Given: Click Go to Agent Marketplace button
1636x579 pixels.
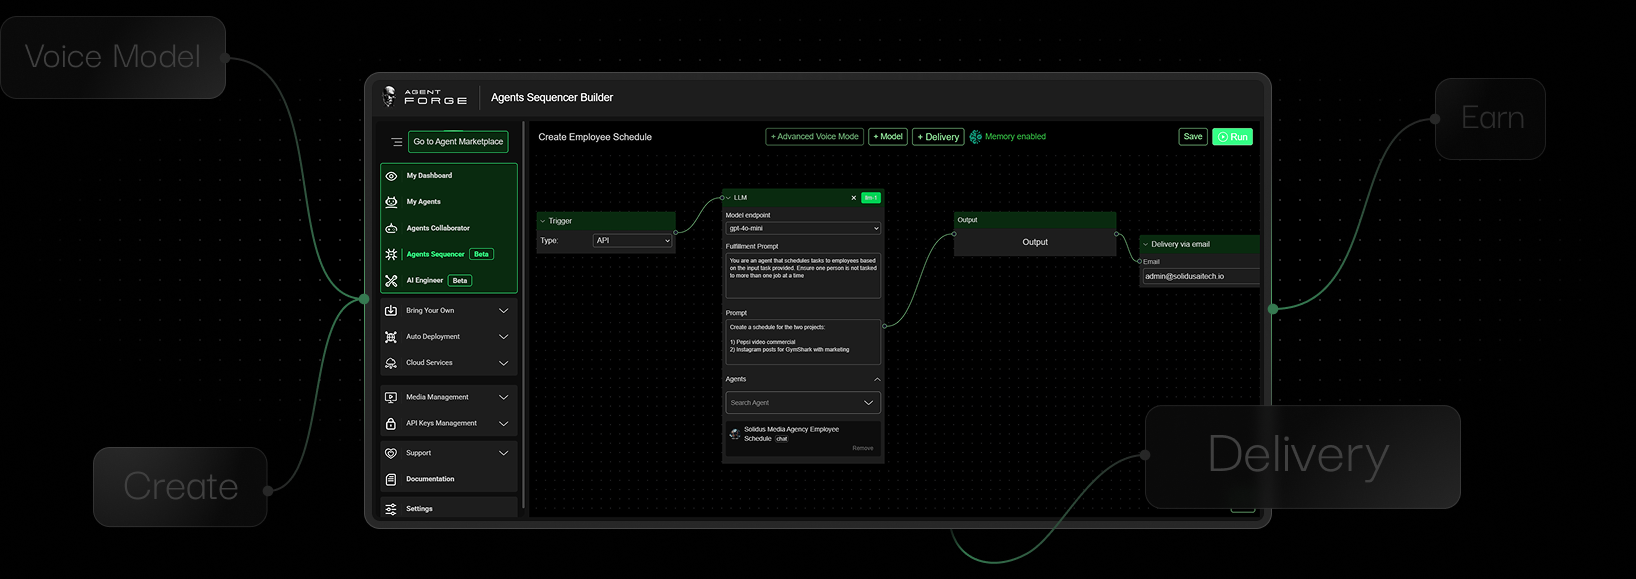Looking at the screenshot, I should [x=458, y=142].
